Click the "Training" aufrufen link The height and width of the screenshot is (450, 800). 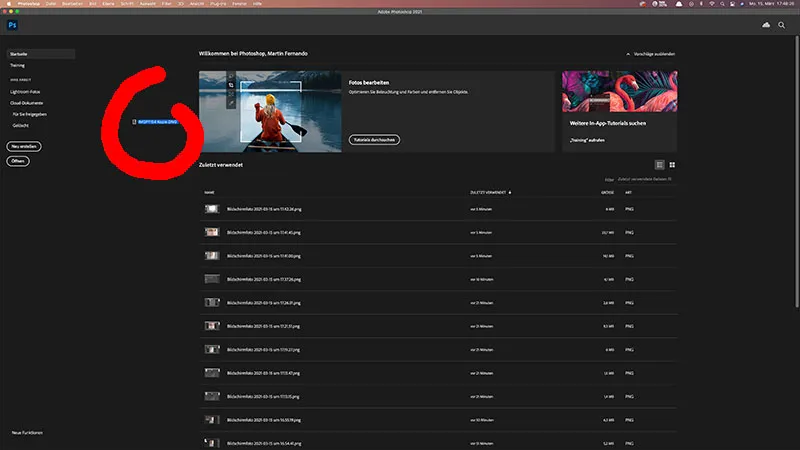[x=587, y=140]
